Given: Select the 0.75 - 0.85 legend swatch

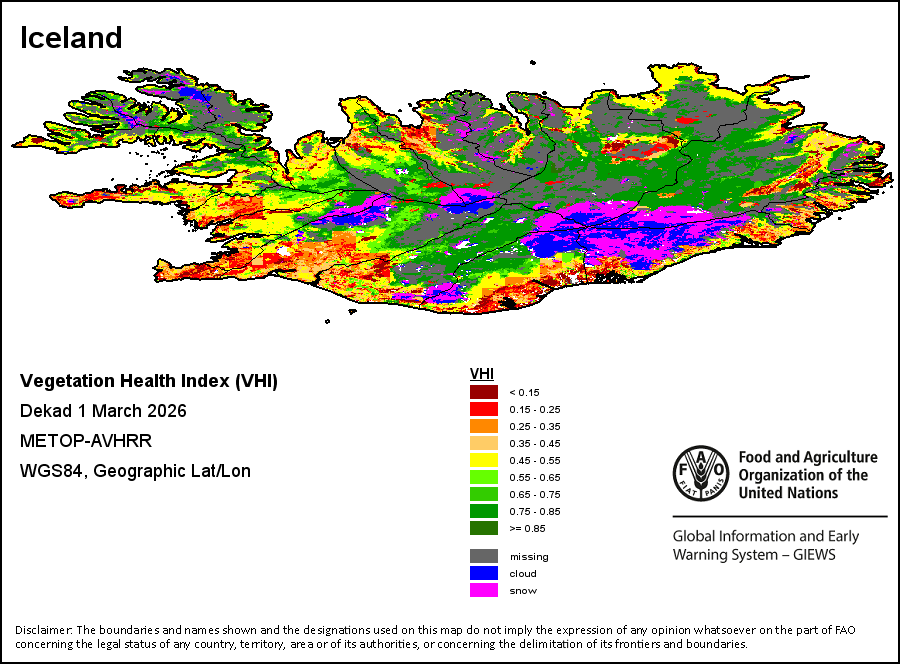Looking at the screenshot, I should (484, 511).
